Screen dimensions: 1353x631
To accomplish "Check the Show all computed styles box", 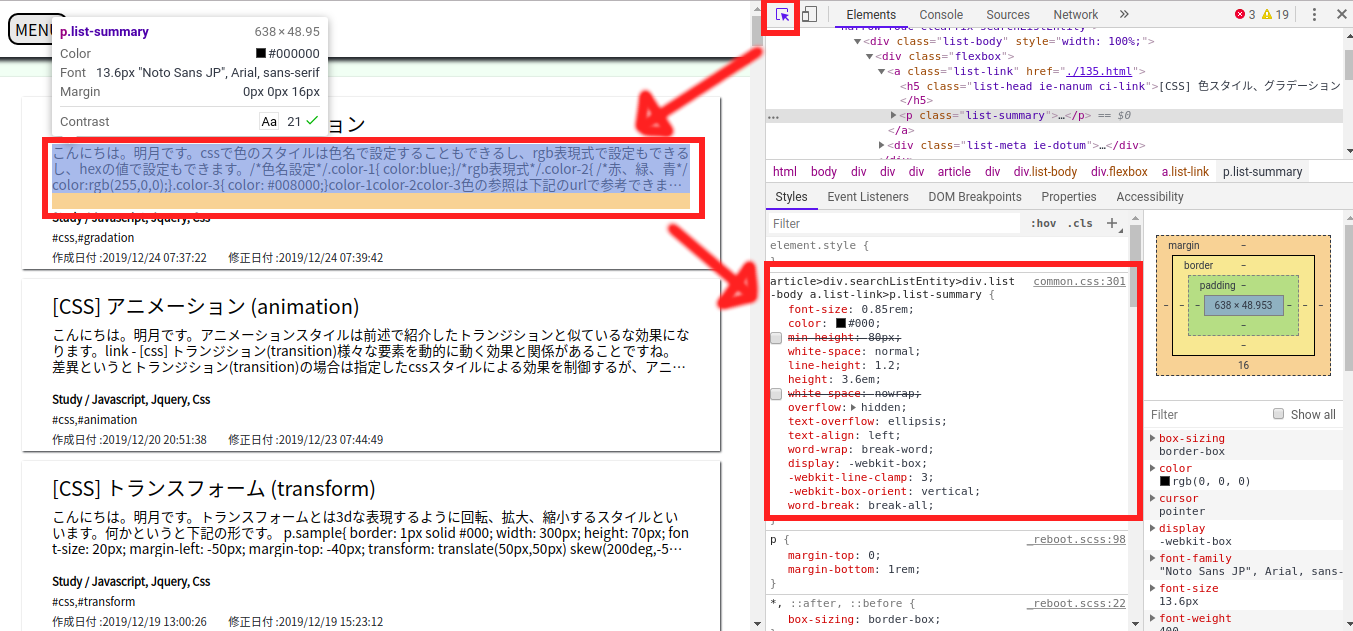I will click(x=1278, y=414).
